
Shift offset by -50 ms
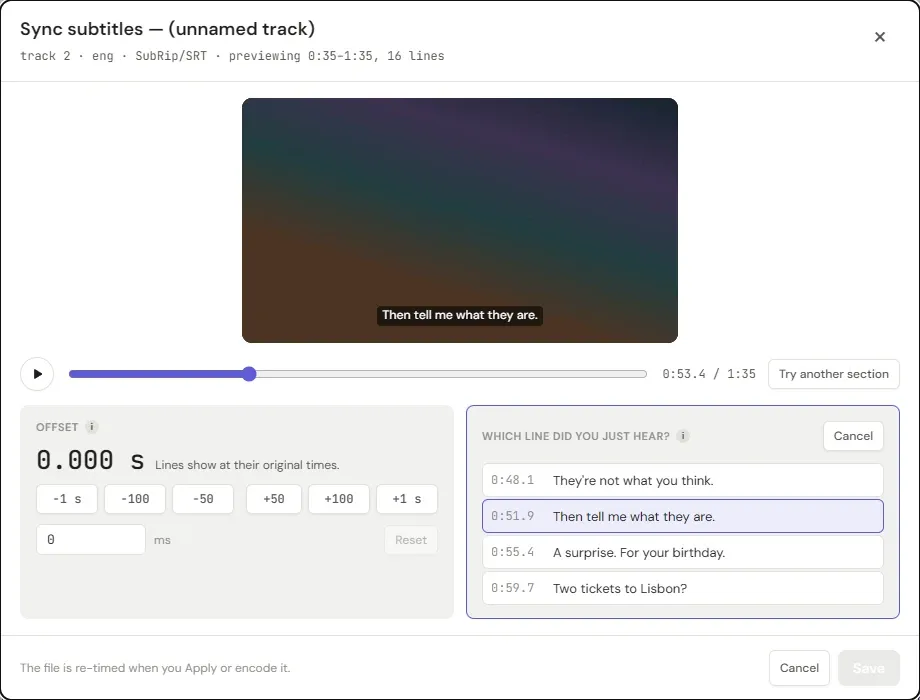coord(203,499)
